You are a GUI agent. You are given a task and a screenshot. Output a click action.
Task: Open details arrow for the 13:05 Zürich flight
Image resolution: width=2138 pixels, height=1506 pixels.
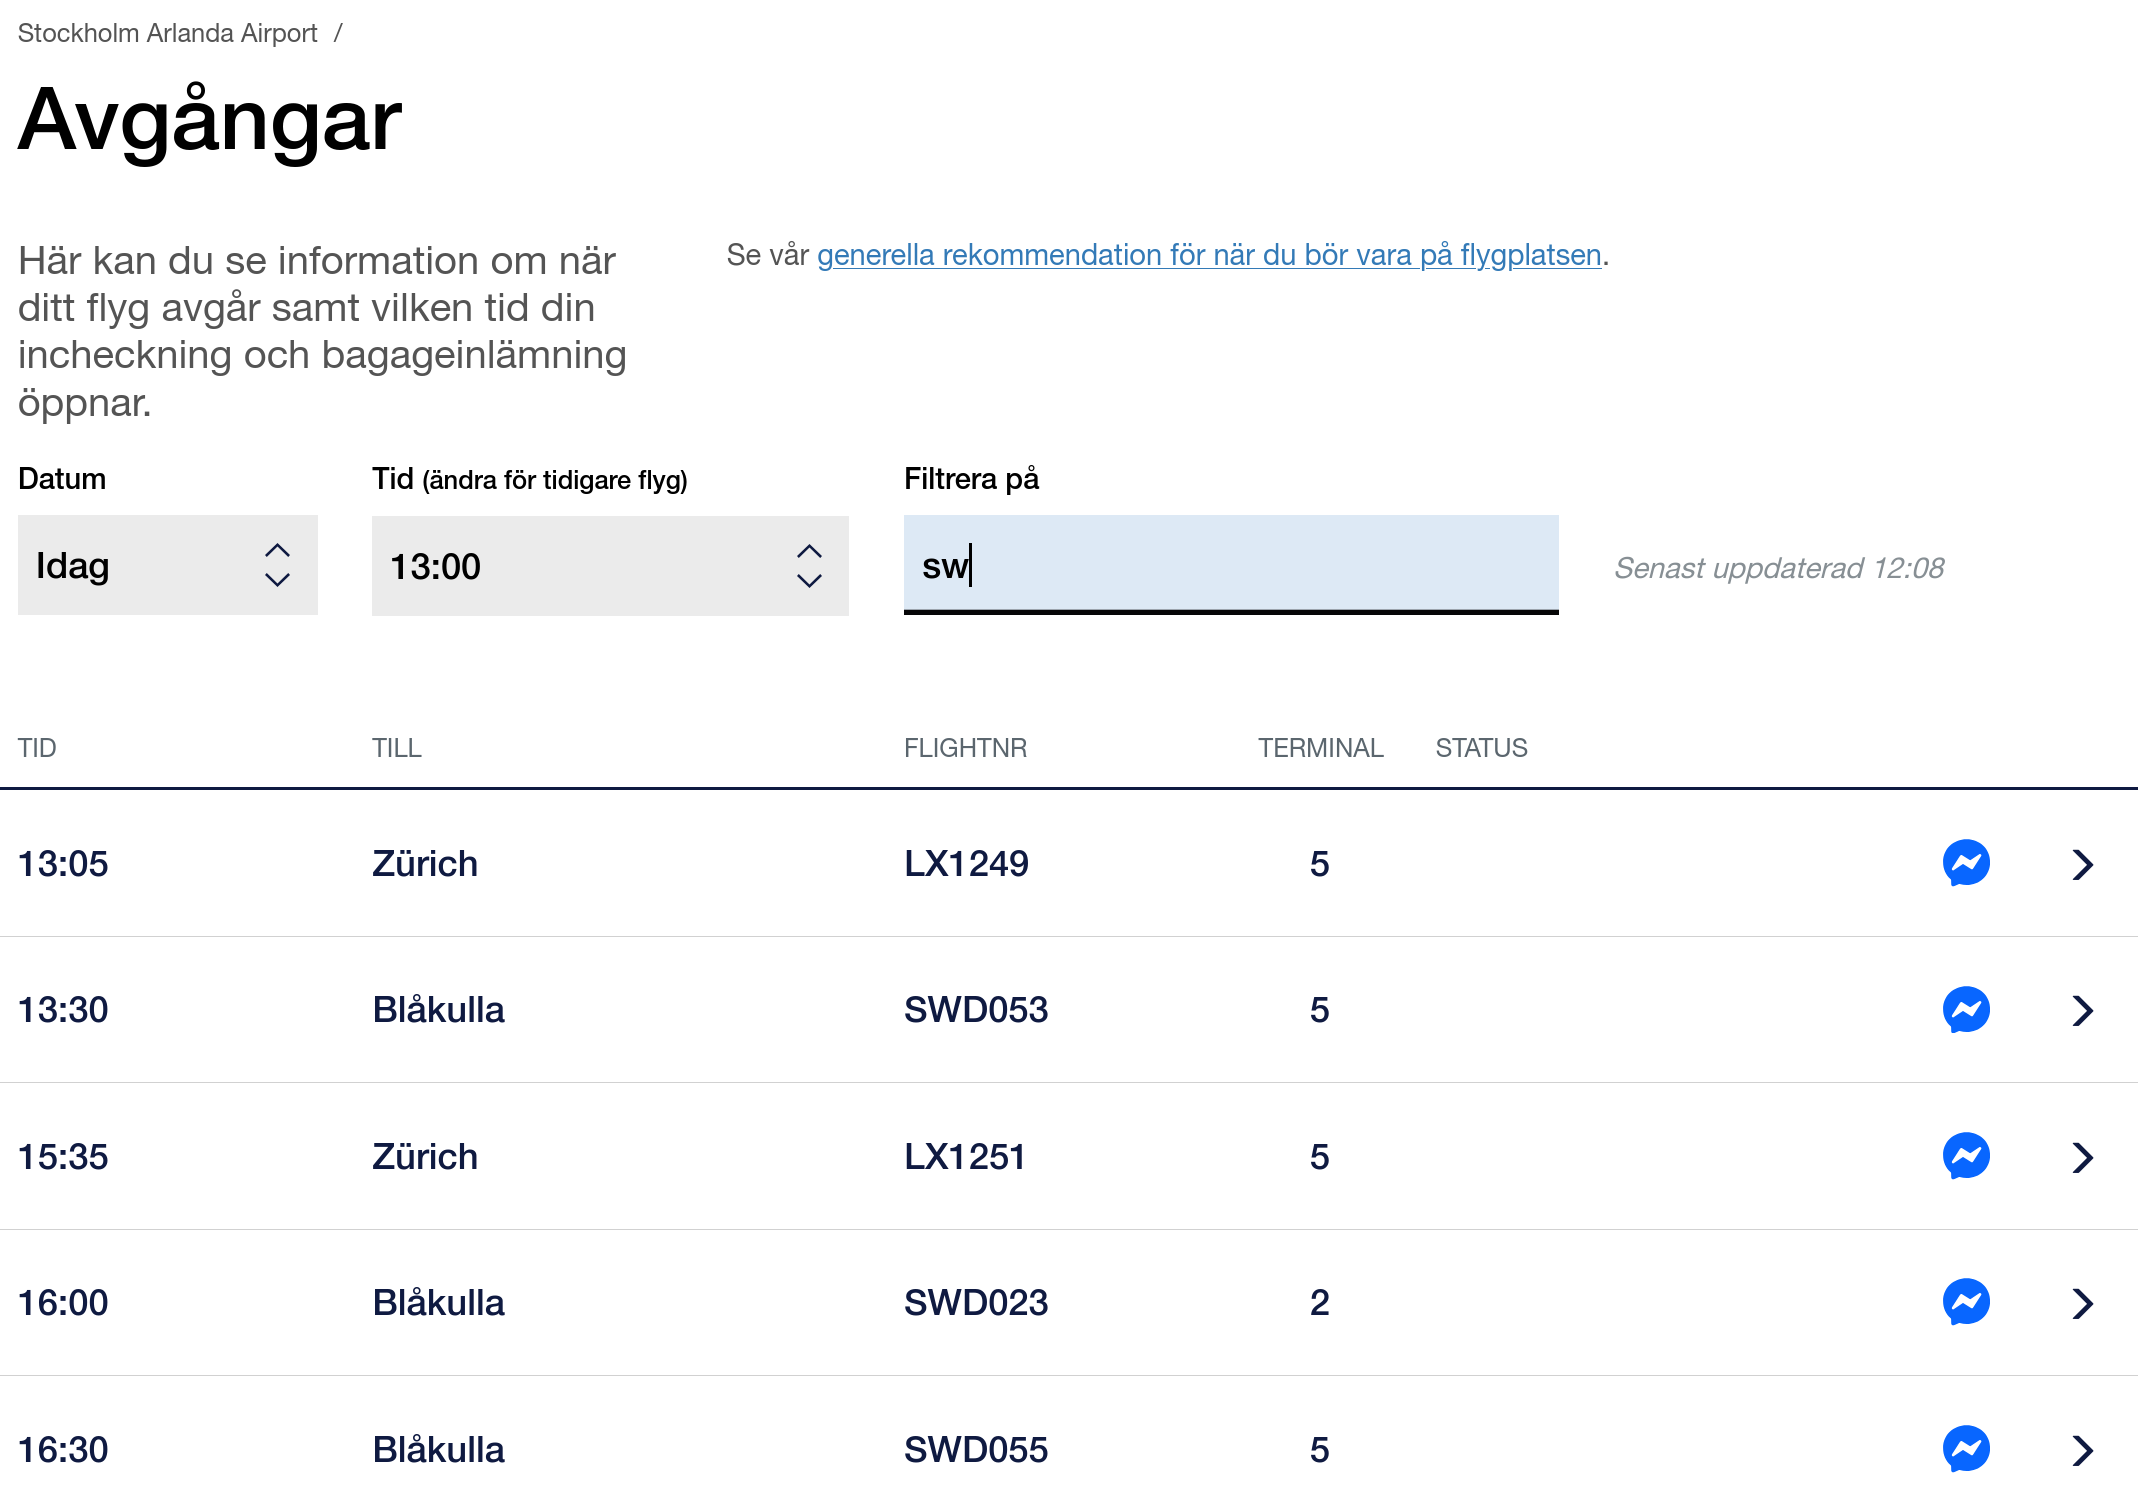click(2083, 862)
